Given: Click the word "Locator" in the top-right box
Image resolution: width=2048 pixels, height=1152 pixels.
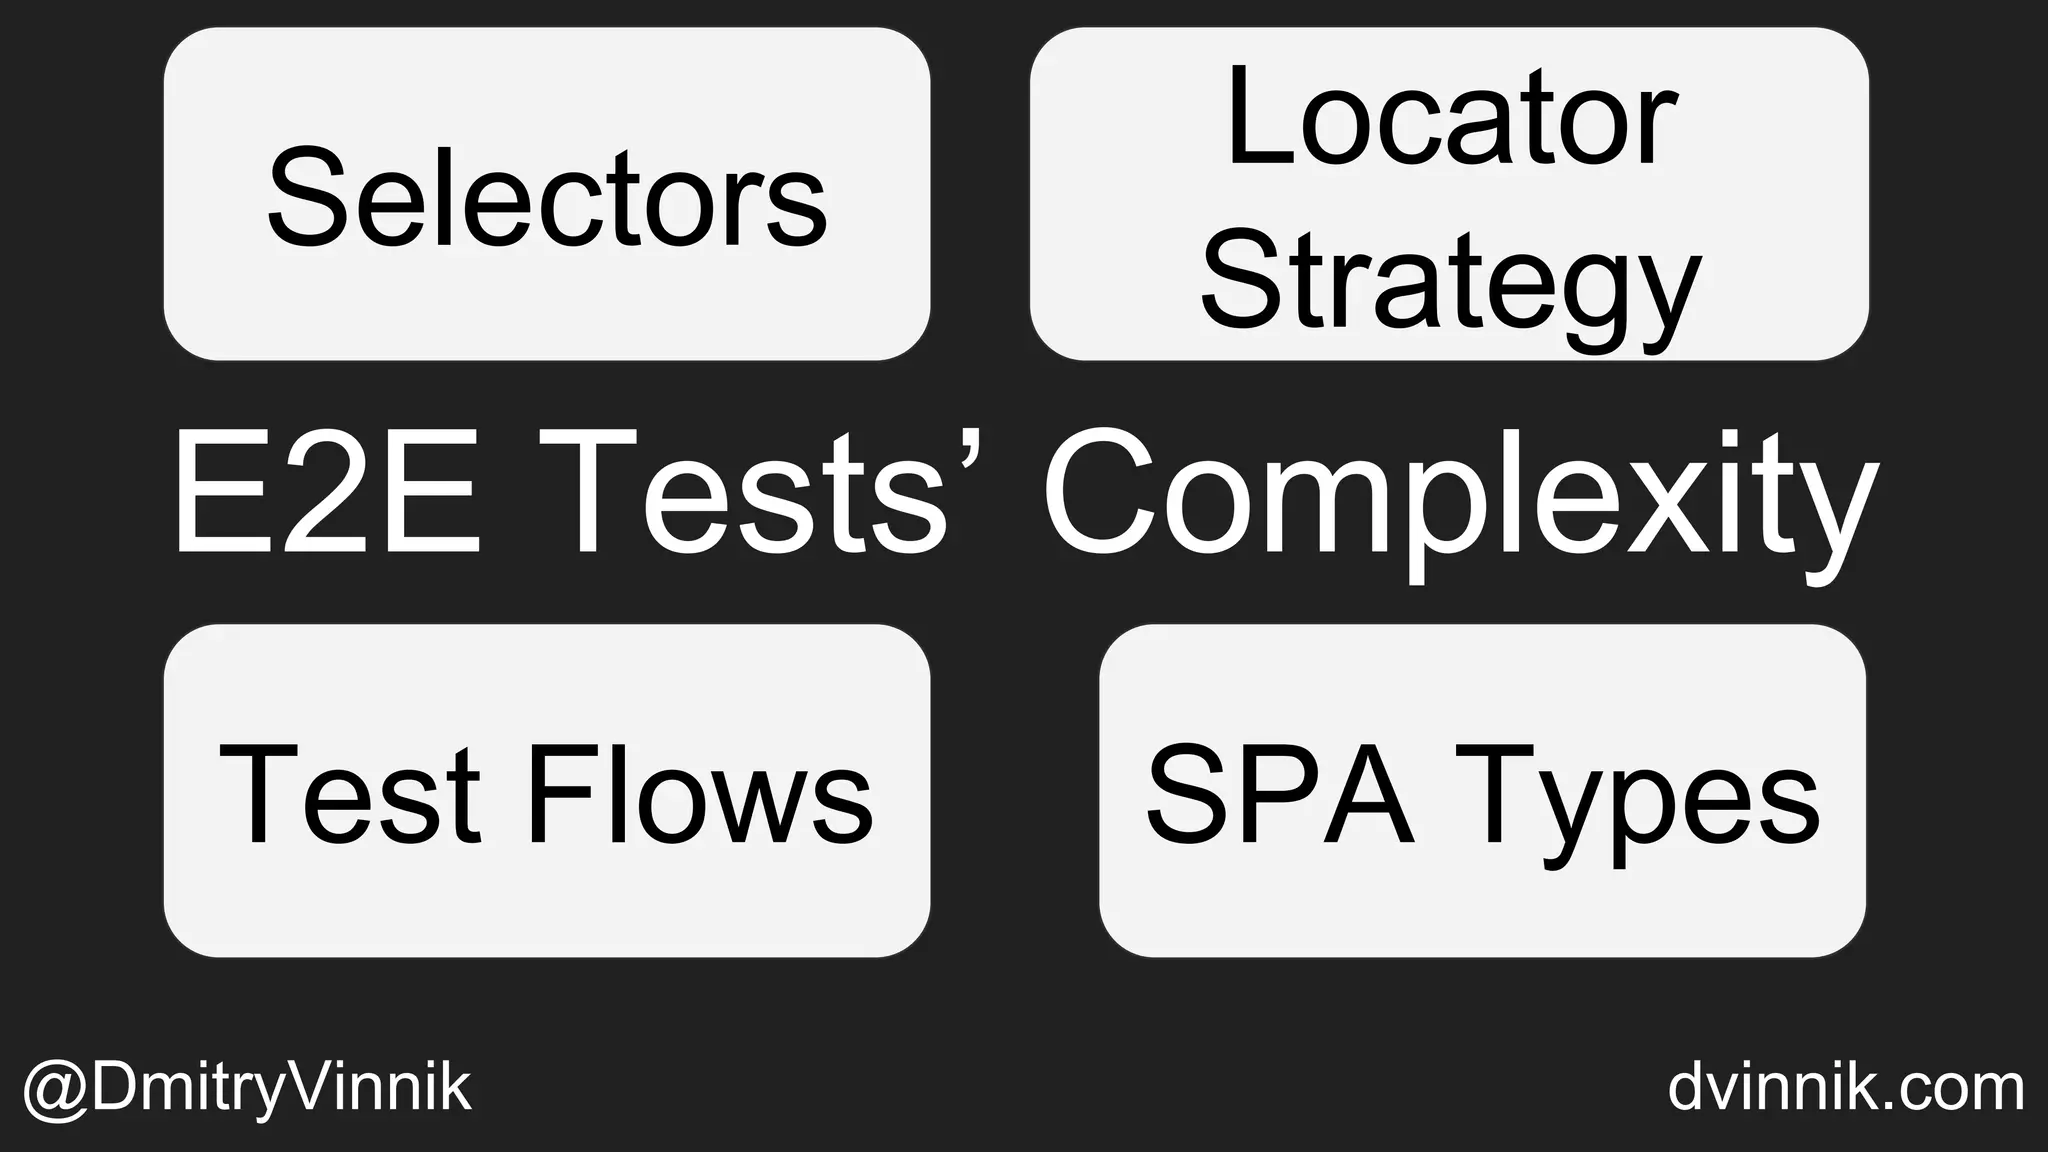Looking at the screenshot, I should click(x=1451, y=120).
